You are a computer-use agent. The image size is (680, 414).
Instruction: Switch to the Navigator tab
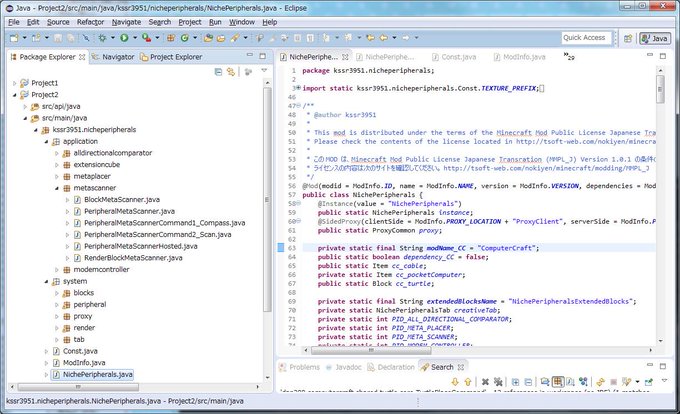pyautogui.click(x=113, y=57)
